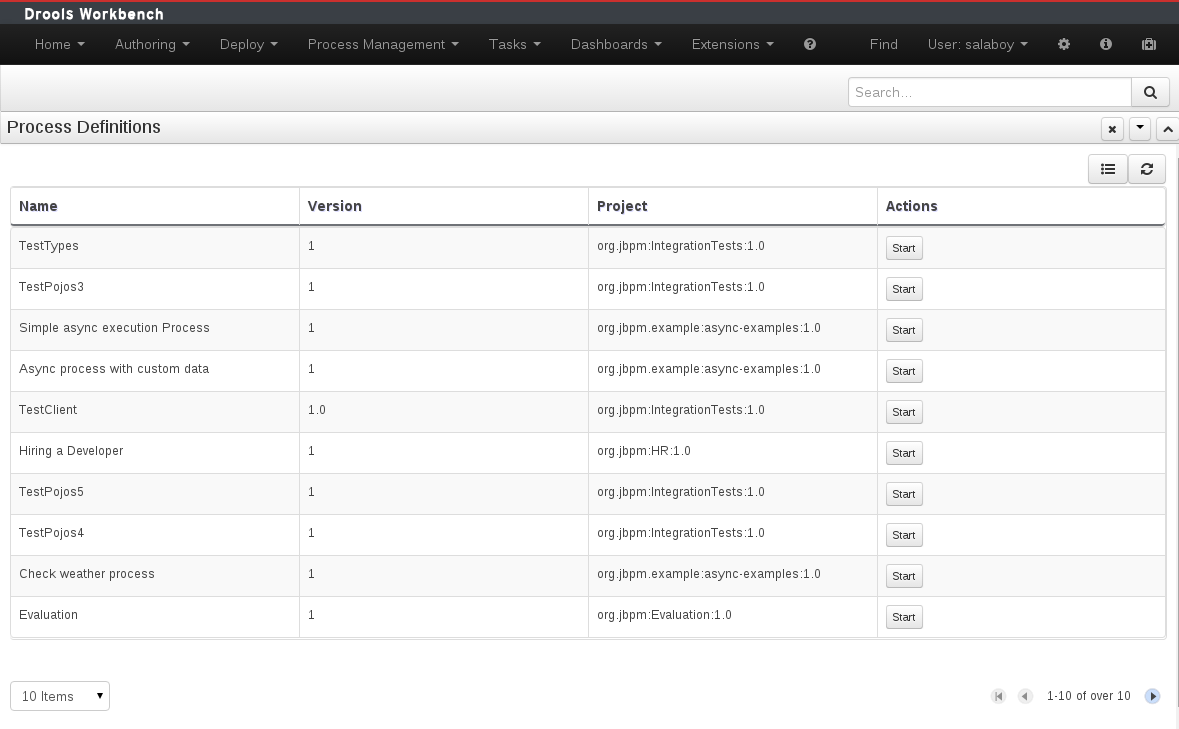Click the search magnifier button
The height and width of the screenshot is (729, 1179).
[x=1150, y=92]
